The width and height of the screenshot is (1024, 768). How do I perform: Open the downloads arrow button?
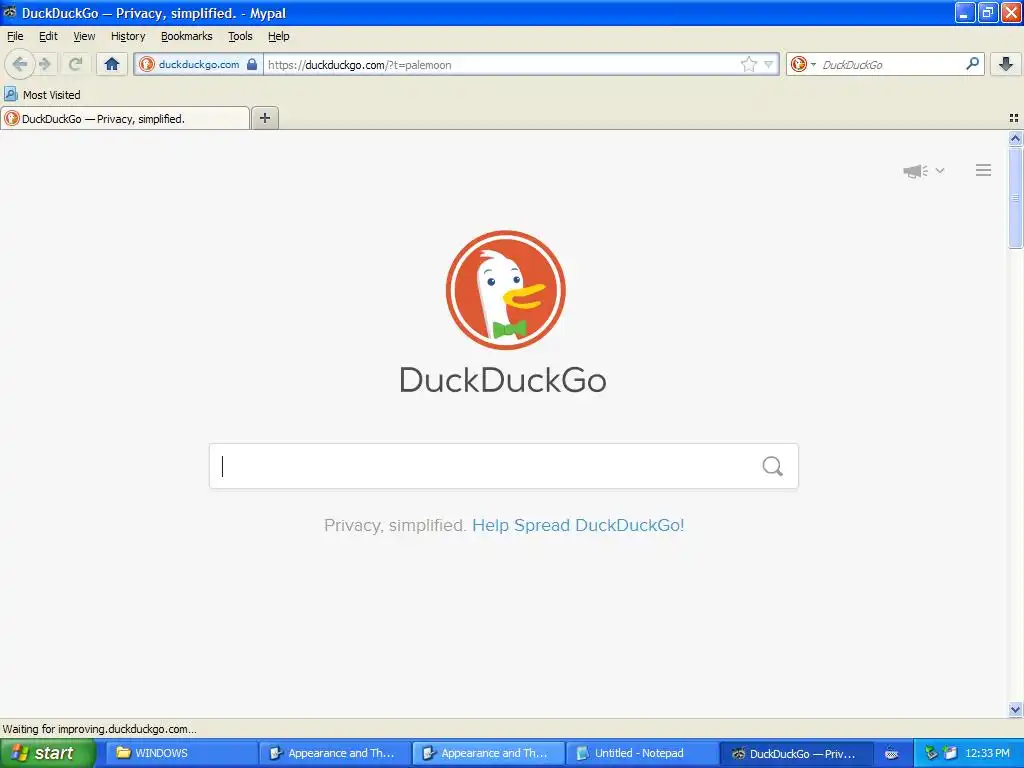(x=1006, y=64)
